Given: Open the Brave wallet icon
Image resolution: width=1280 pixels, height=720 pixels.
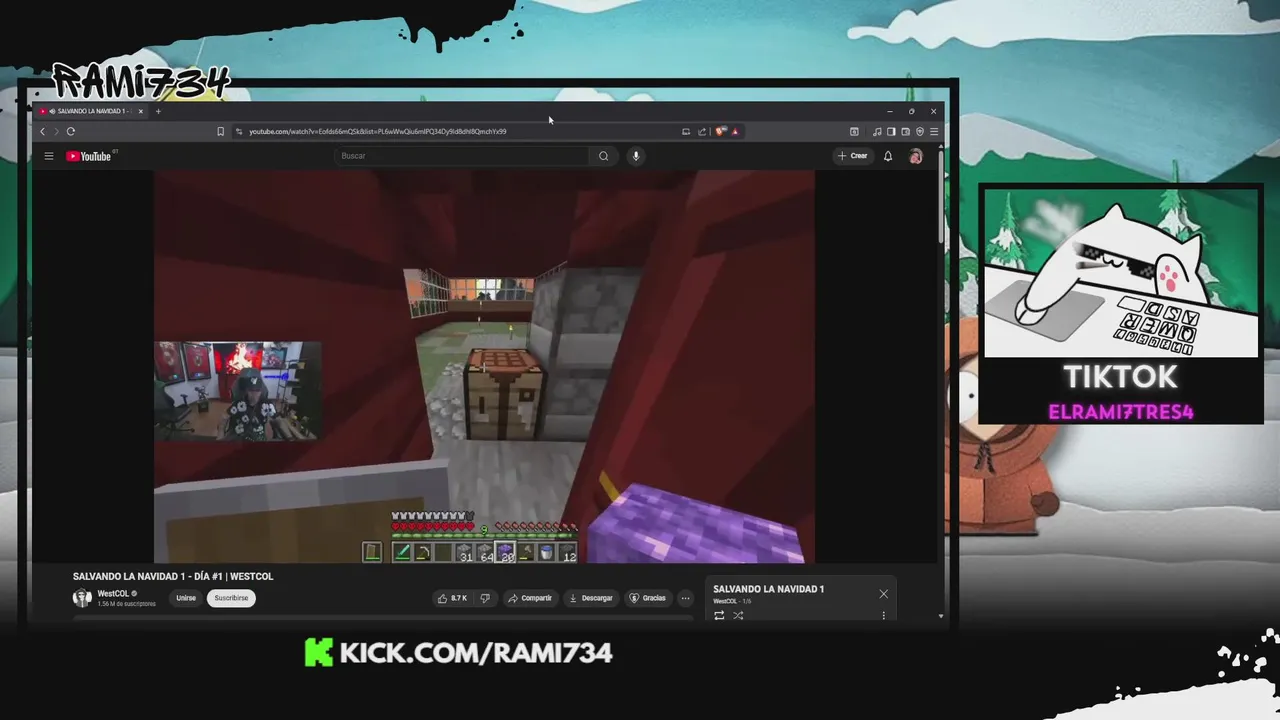Looking at the screenshot, I should (x=905, y=131).
